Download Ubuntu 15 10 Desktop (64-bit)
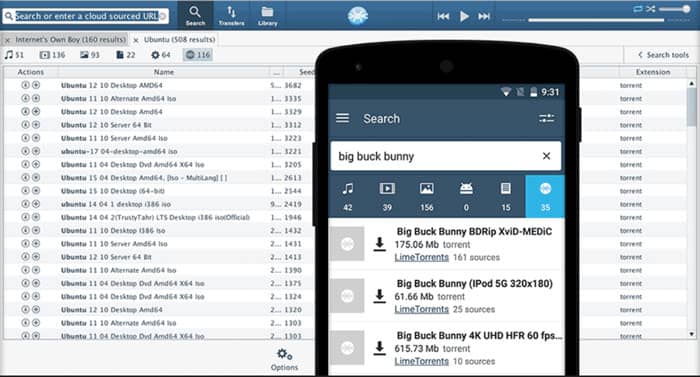 tap(25, 191)
